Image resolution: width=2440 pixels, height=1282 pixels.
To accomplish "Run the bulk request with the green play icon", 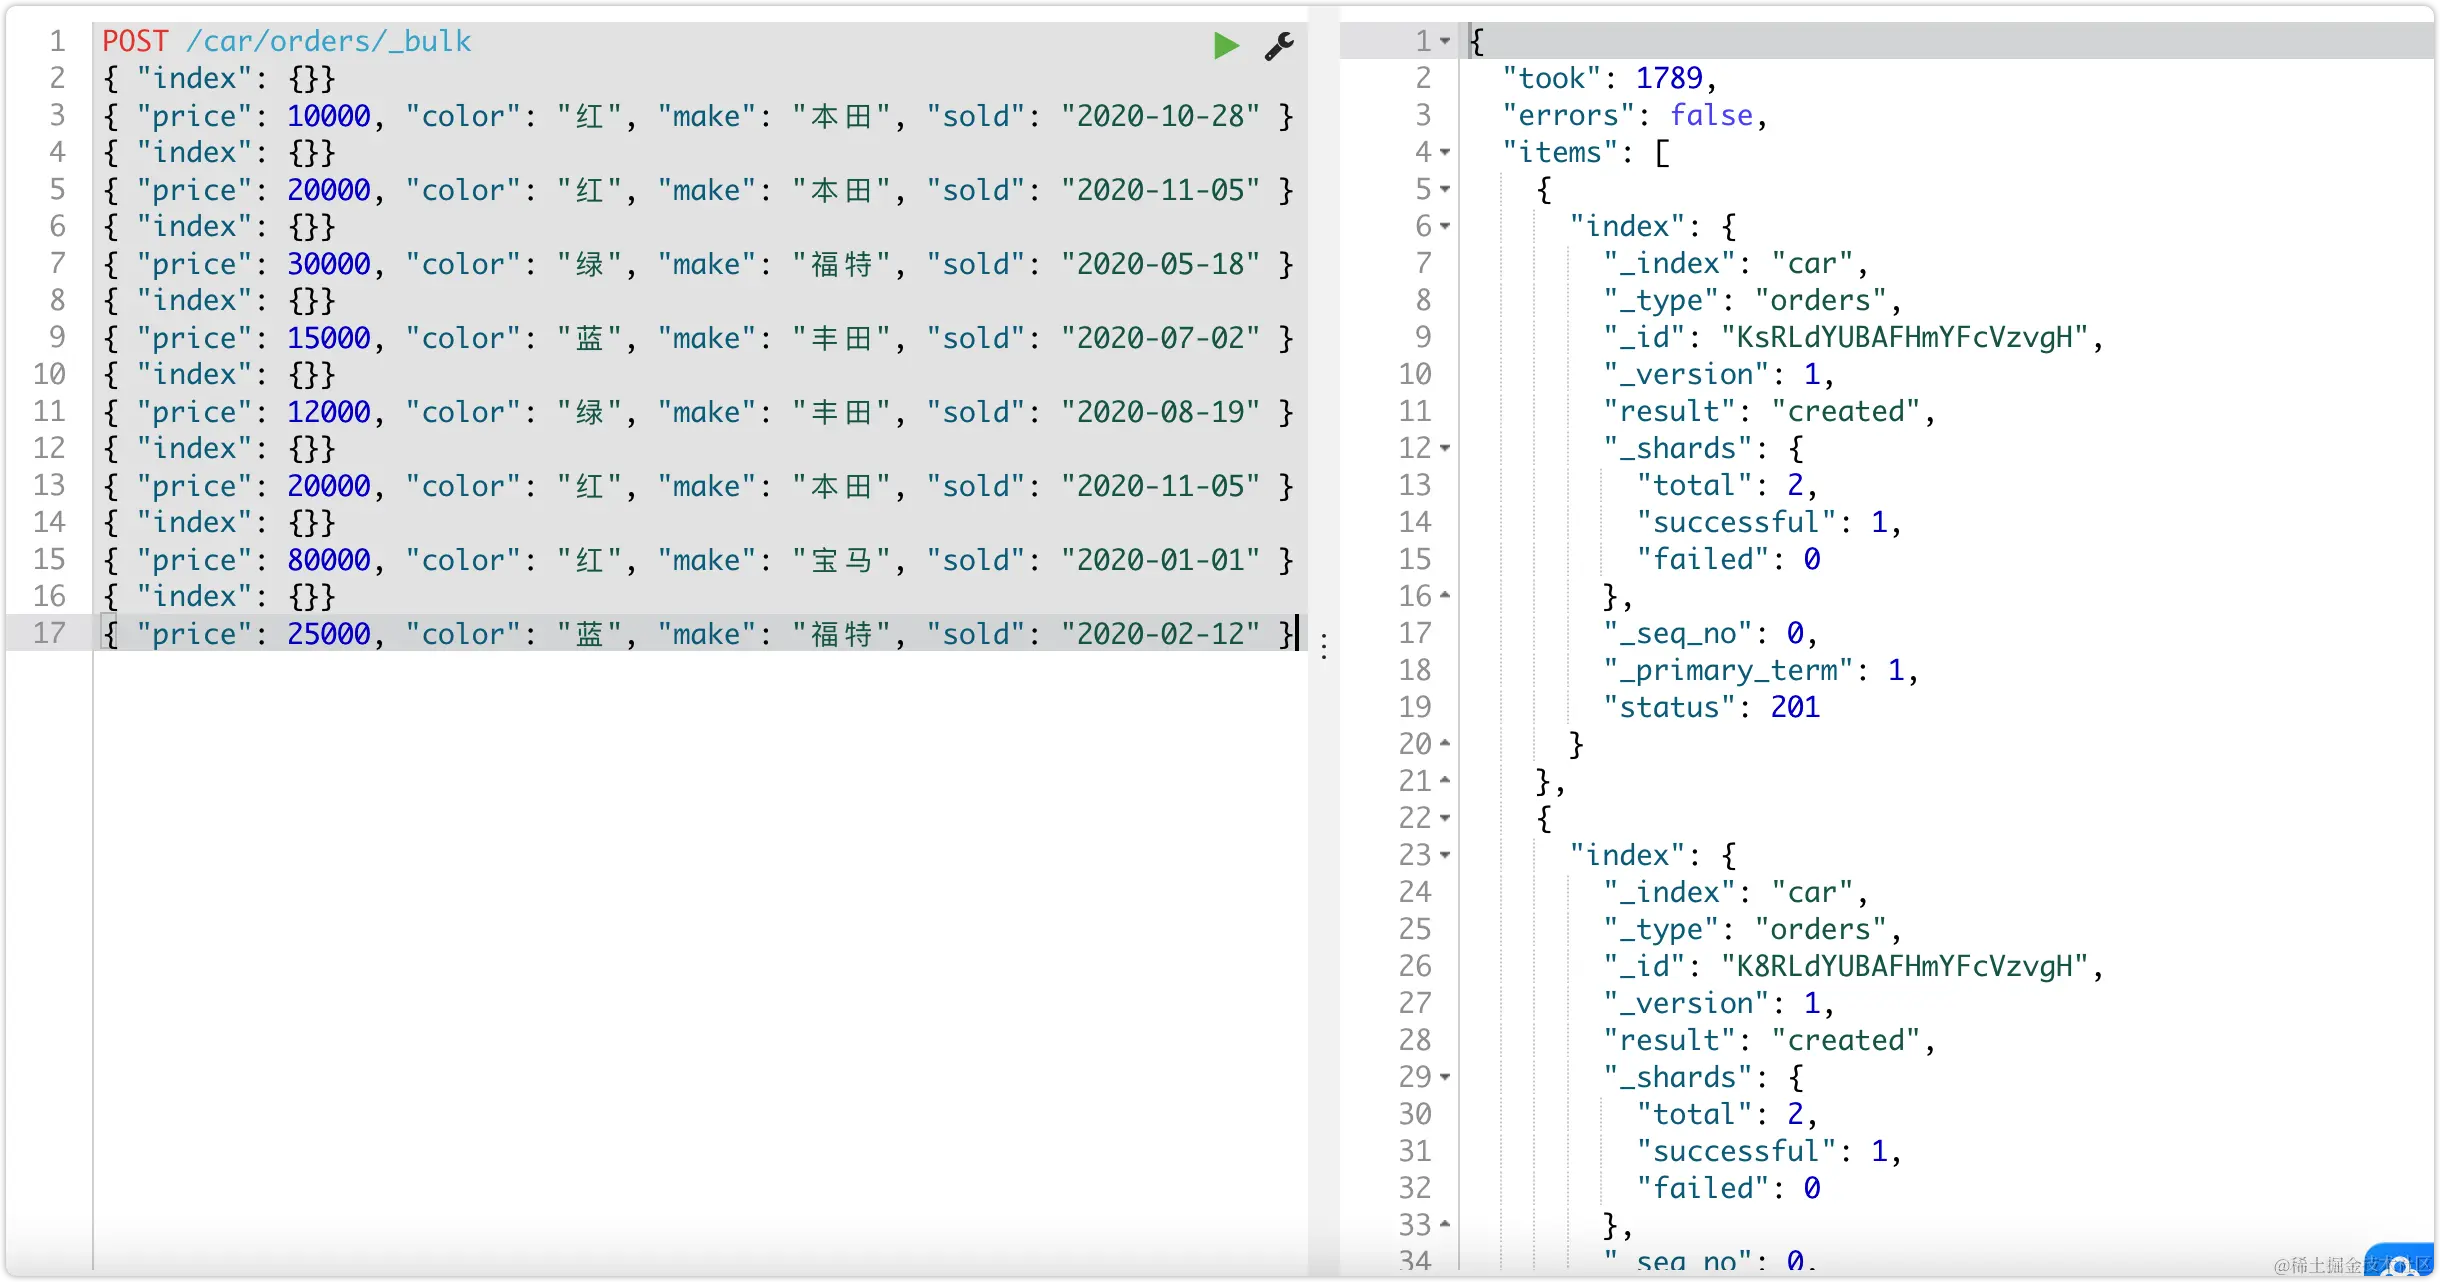I will (1226, 45).
